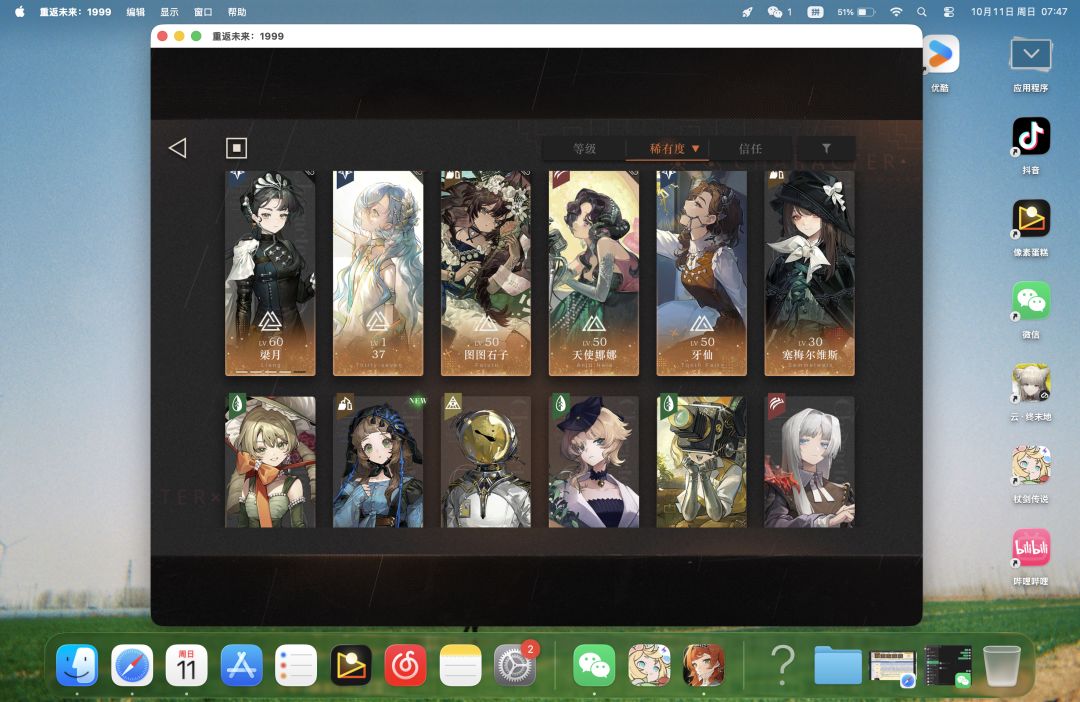Open 像素蛋糕 in the Dock
The width and height of the screenshot is (1080, 702).
351,665
